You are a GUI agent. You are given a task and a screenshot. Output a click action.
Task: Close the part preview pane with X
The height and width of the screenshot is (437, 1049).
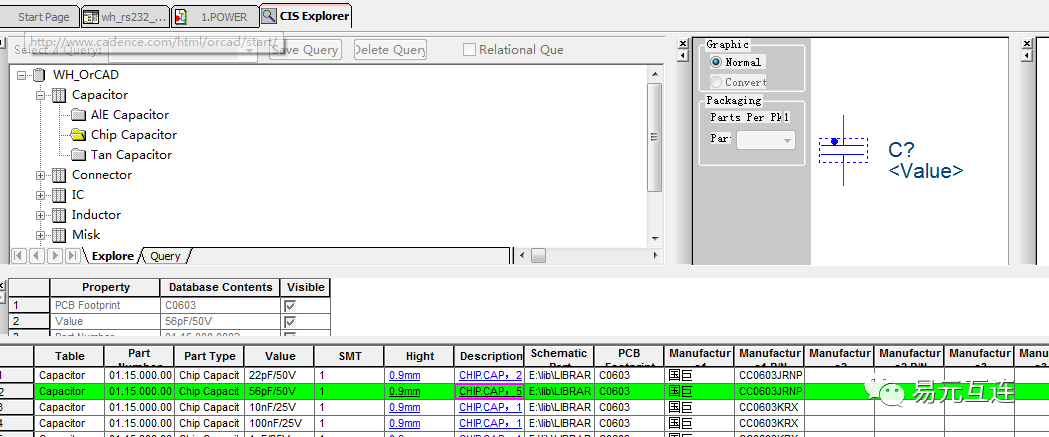point(683,43)
